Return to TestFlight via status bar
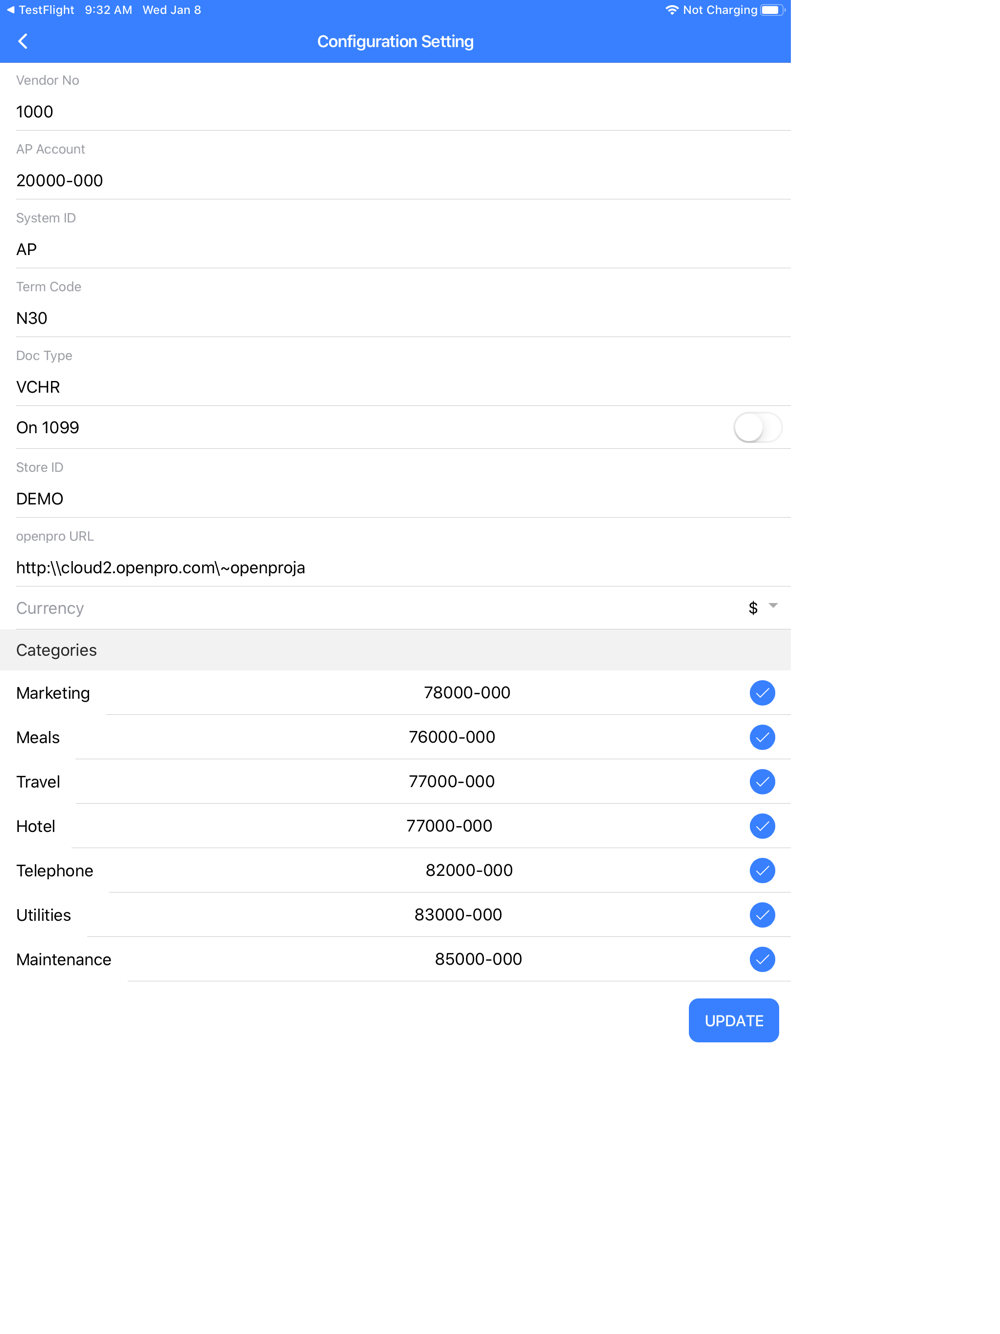This screenshot has width=1000, height=1334. click(40, 10)
